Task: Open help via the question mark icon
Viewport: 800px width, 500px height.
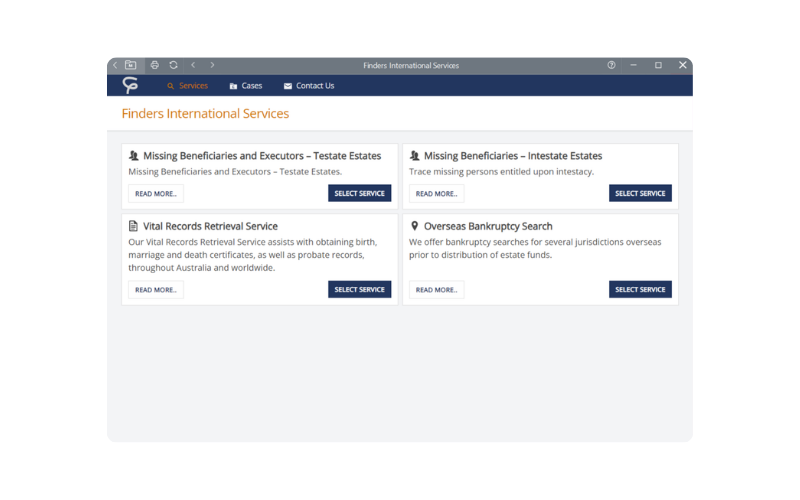Action: coord(611,65)
